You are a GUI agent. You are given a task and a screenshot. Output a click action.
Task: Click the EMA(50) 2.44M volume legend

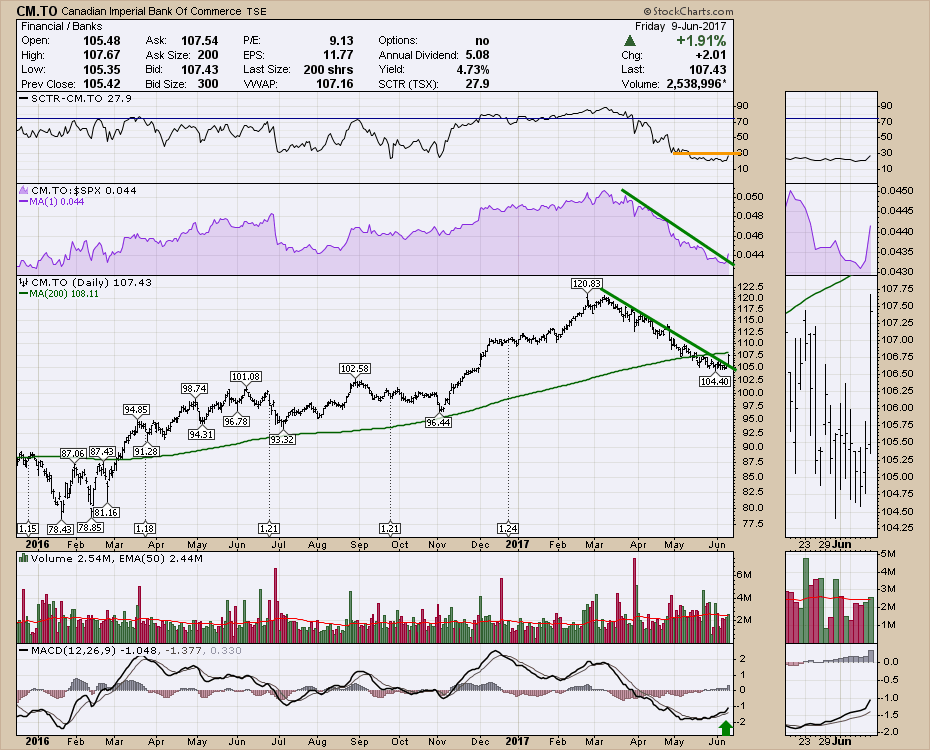(x=161, y=558)
